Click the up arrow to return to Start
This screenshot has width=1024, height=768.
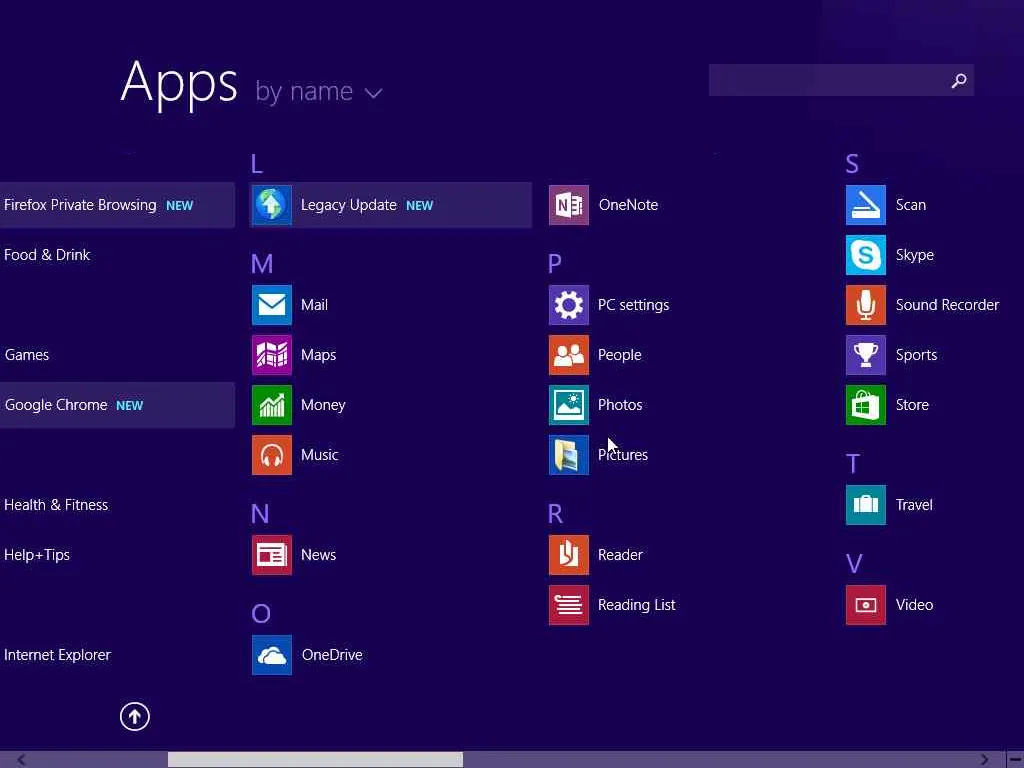(x=135, y=716)
